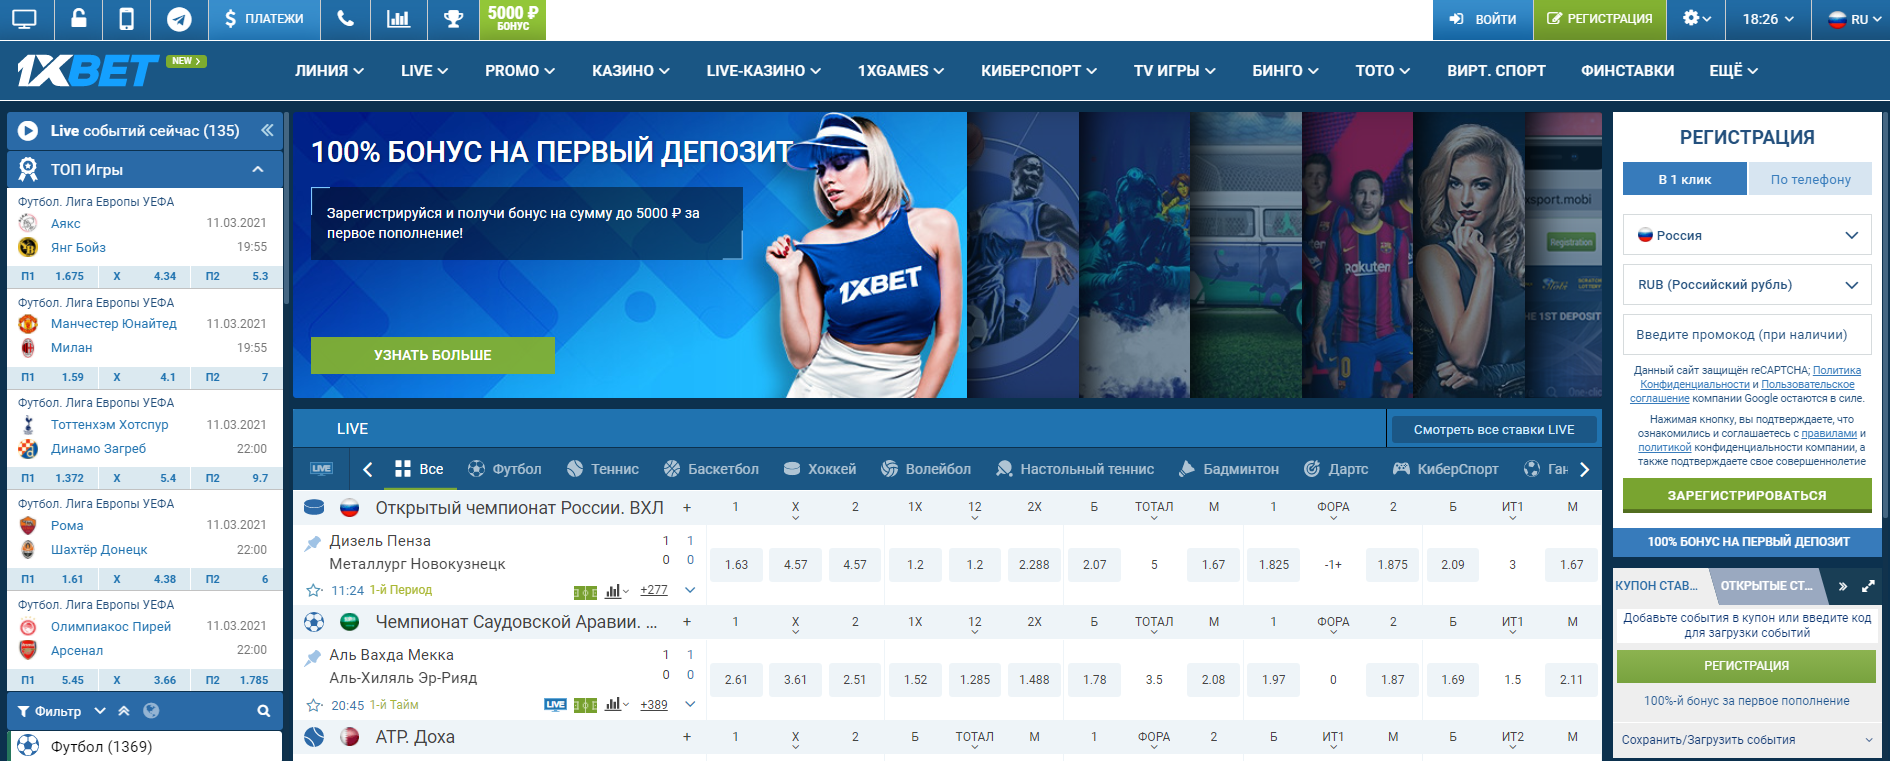1890x761 pixels.
Task: Show more sports with right arrow
Action: [1584, 469]
